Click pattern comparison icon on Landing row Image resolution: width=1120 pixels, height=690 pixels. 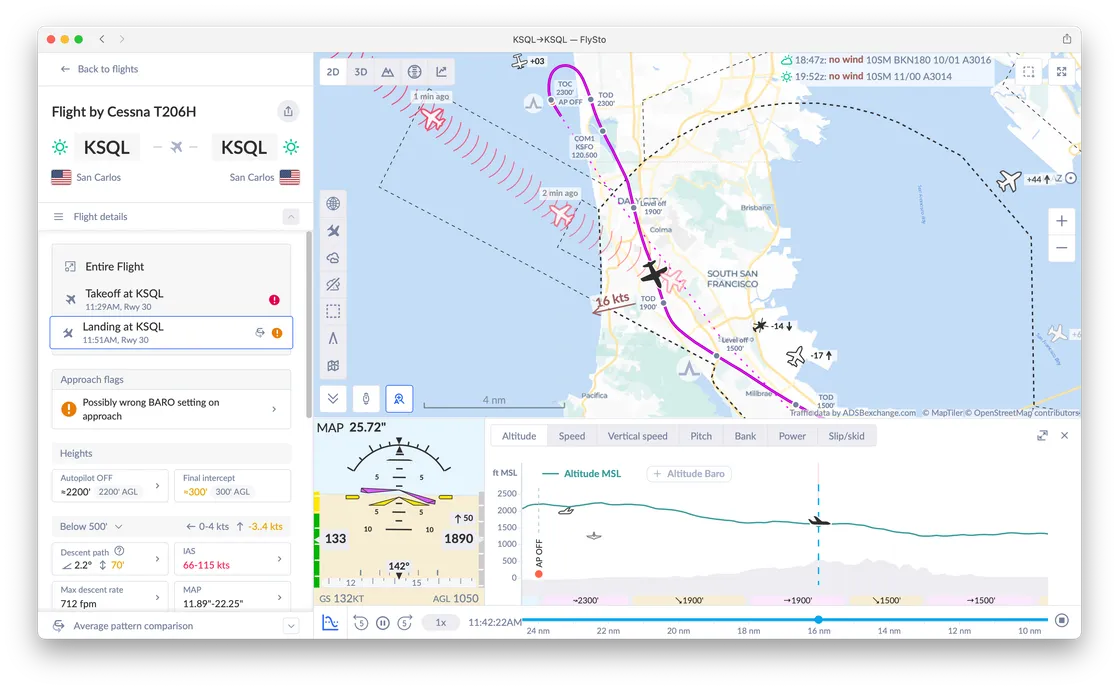click(x=260, y=333)
